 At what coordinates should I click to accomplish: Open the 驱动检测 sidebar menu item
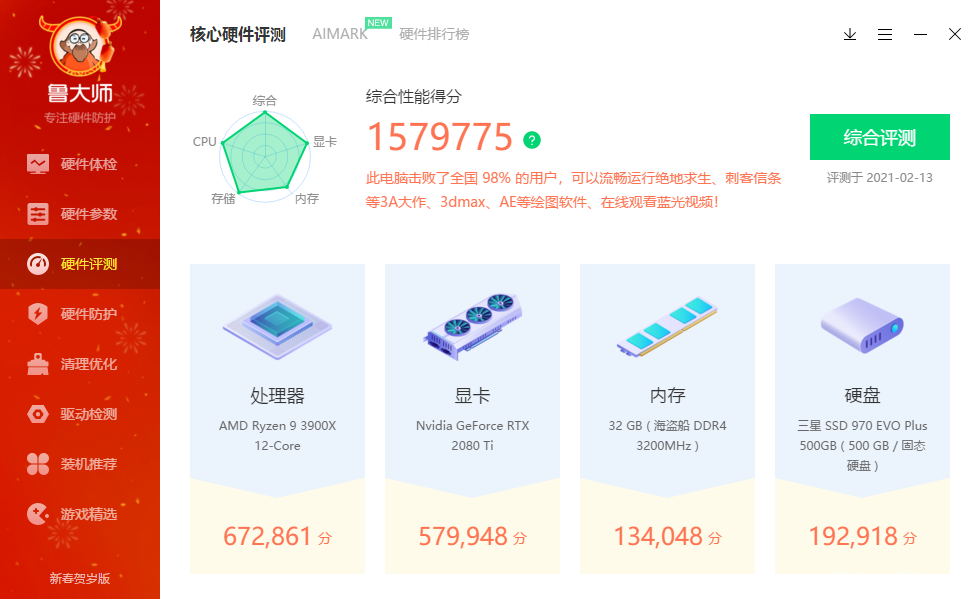tap(80, 413)
